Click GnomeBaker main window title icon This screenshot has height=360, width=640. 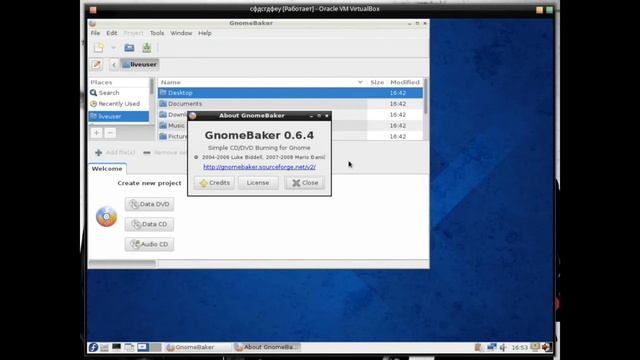click(93, 24)
